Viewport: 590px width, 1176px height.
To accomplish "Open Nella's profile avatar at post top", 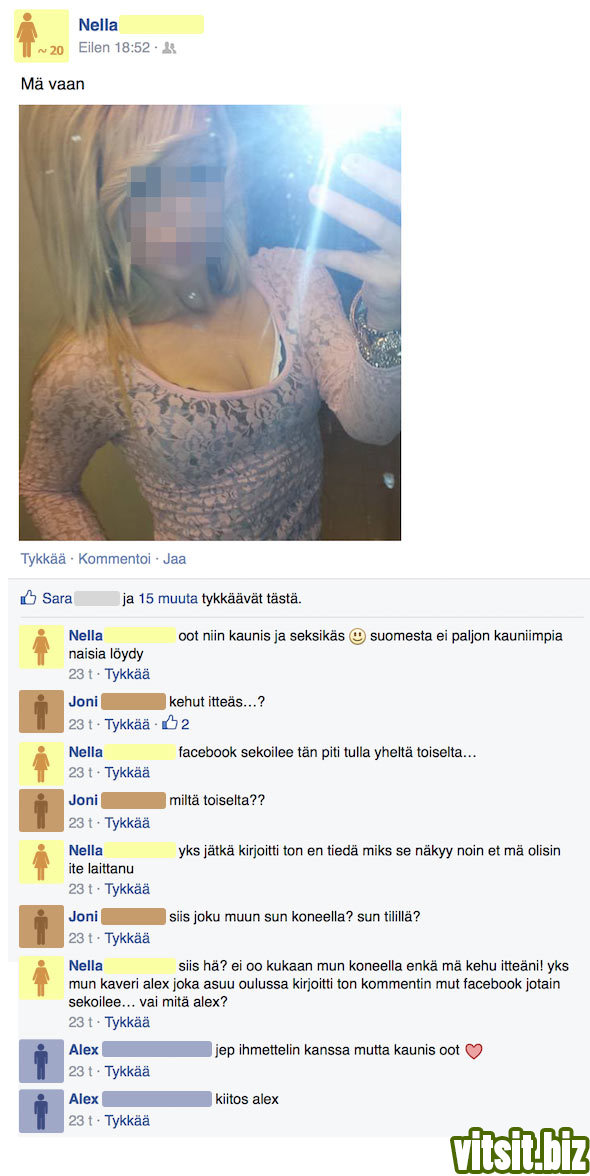I will tap(41, 36).
